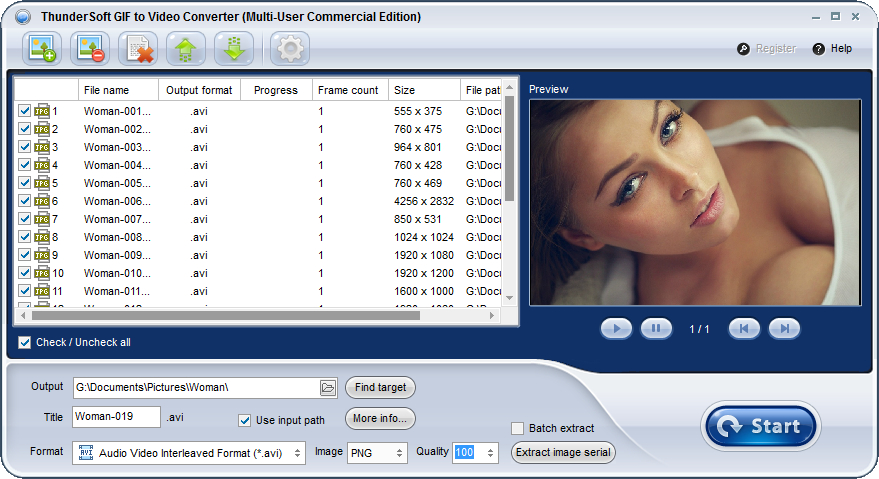Image resolution: width=879 pixels, height=479 pixels.
Task: Click the Add image file toolbar icon
Action: tap(41, 48)
